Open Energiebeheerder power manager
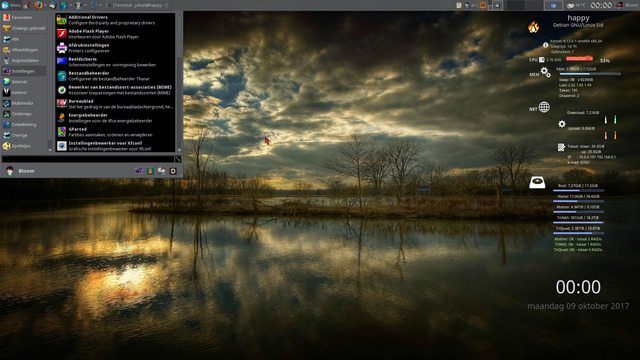Viewport: 640px width, 360px height. [115, 118]
